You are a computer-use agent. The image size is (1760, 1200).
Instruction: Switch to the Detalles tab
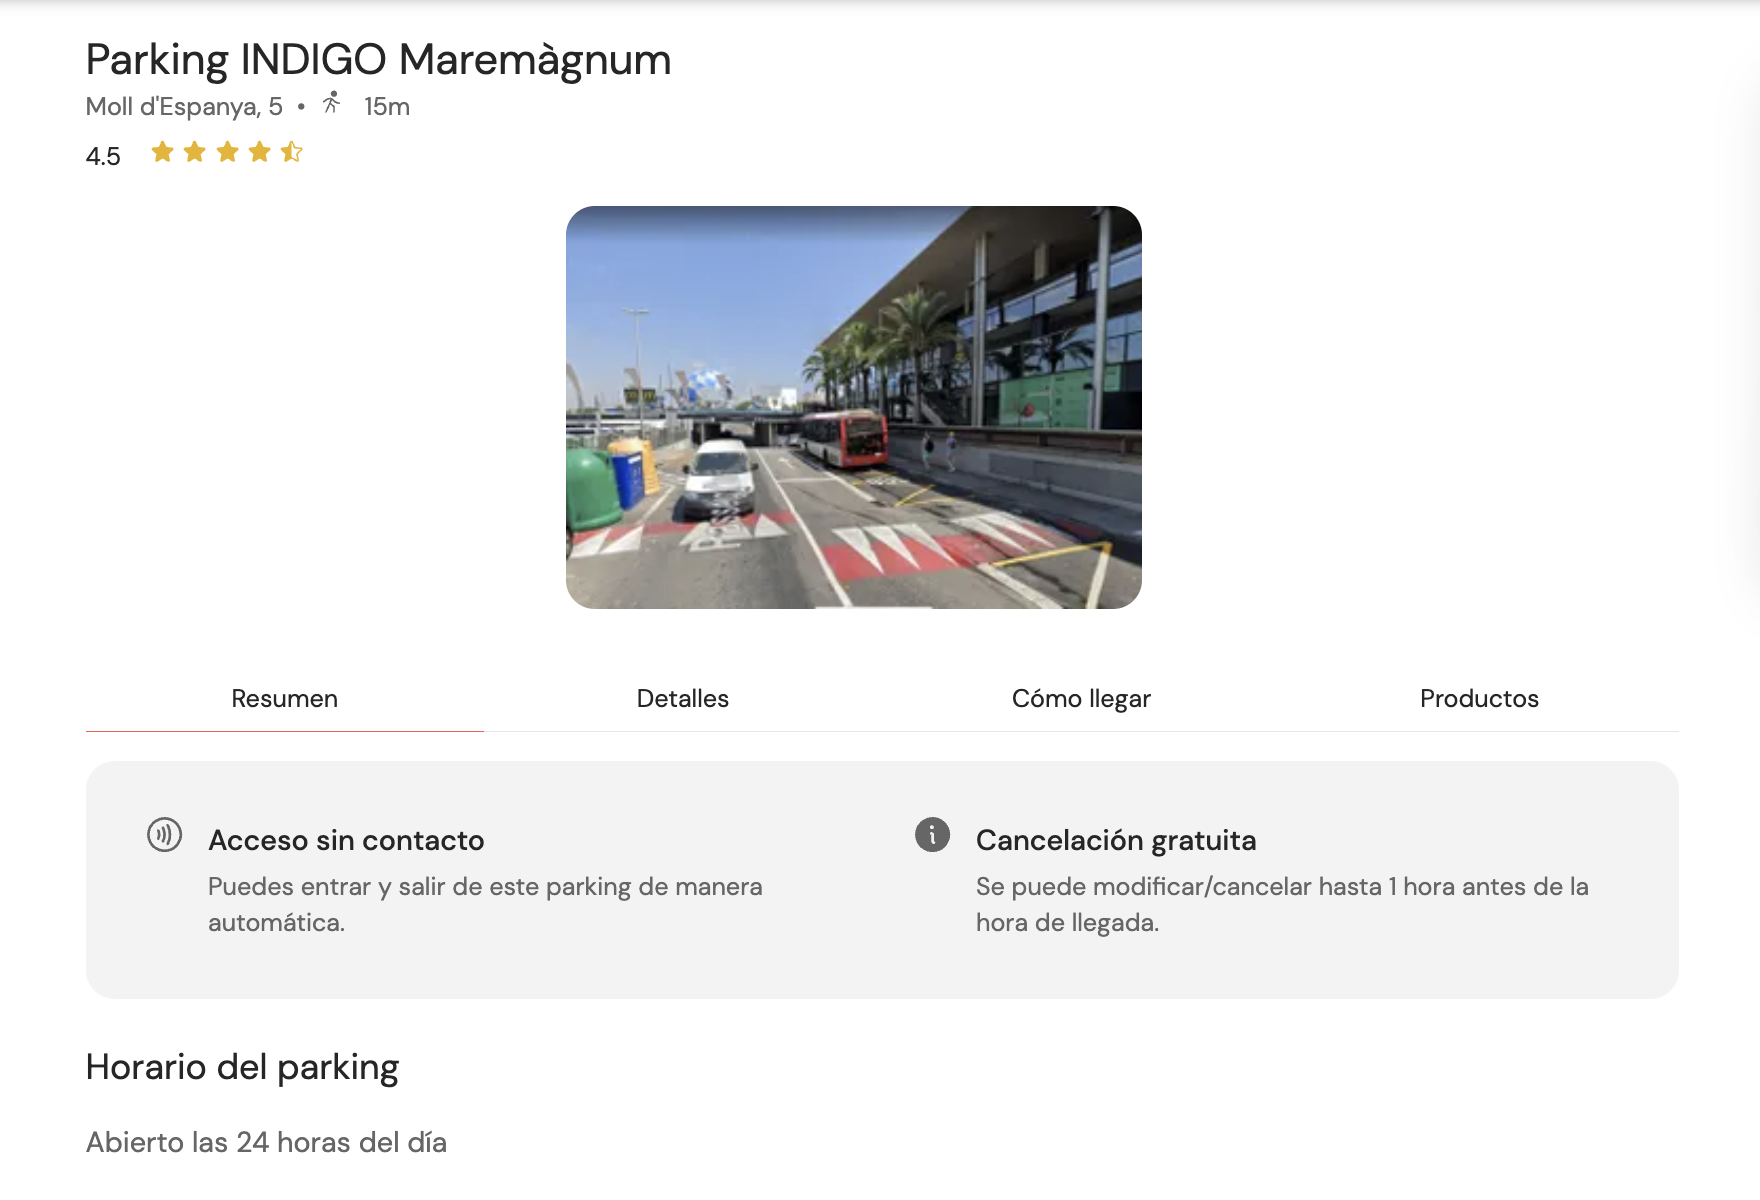coord(683,698)
